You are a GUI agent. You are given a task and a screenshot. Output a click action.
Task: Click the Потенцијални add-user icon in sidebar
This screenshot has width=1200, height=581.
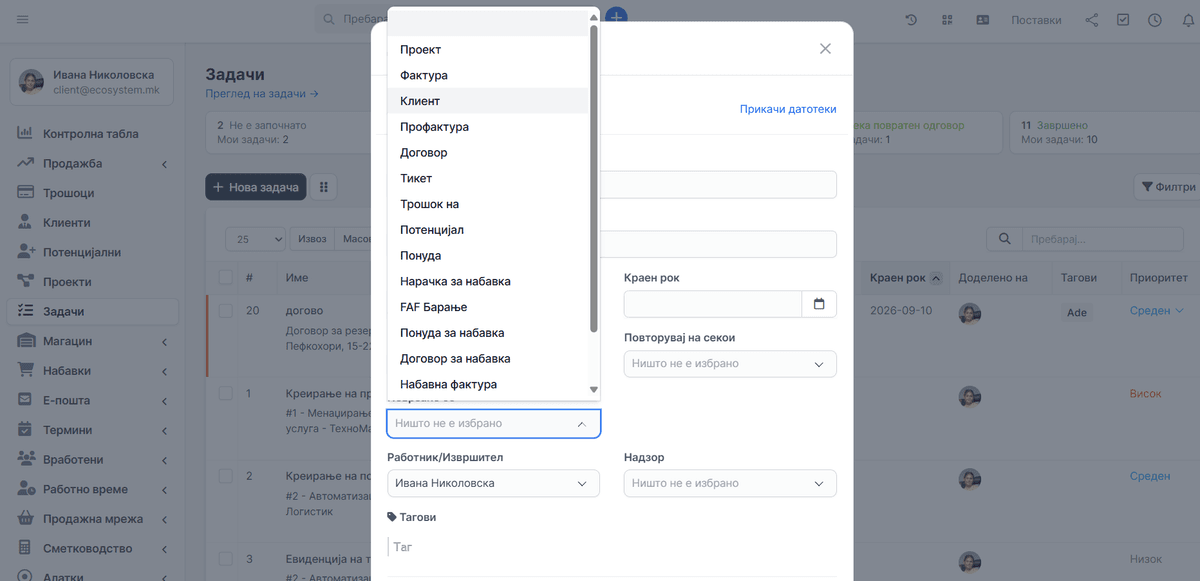(x=26, y=252)
